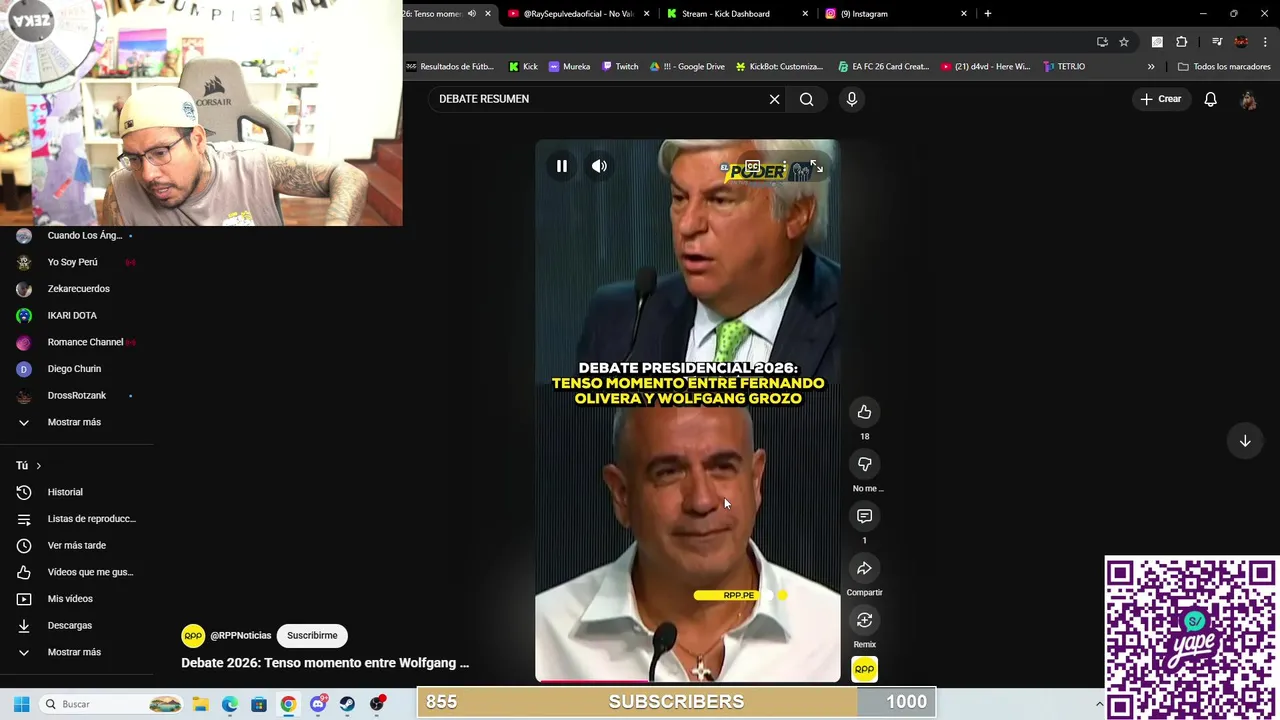This screenshot has height=720, width=1280.
Task: Switch to the Instagram browser tab
Action: click(895, 14)
